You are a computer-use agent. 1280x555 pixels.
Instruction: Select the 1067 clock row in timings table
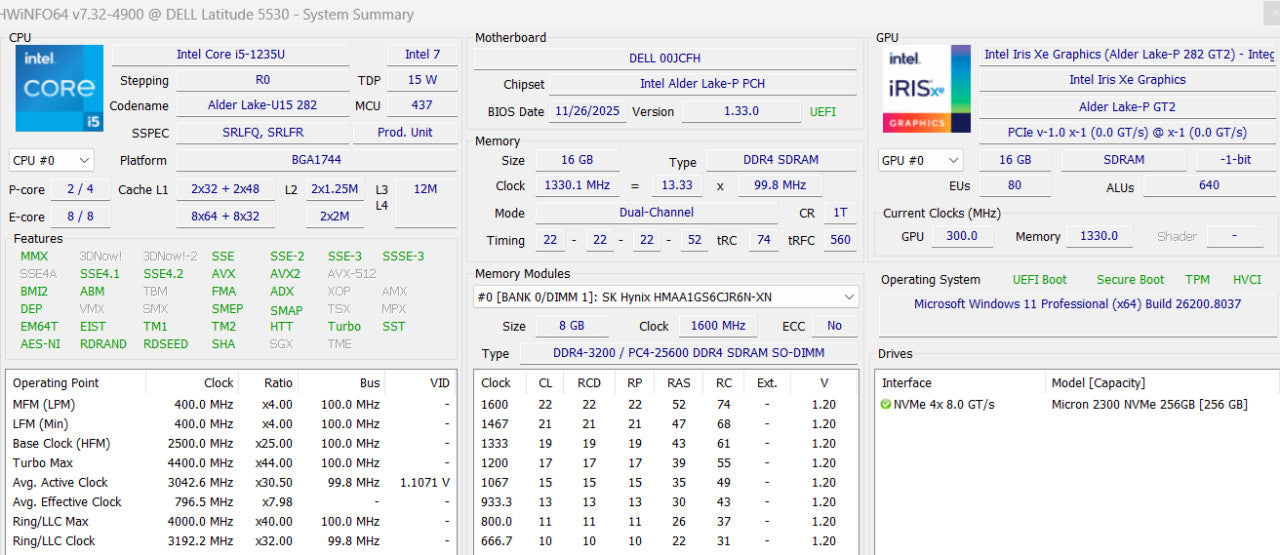tap(665, 482)
